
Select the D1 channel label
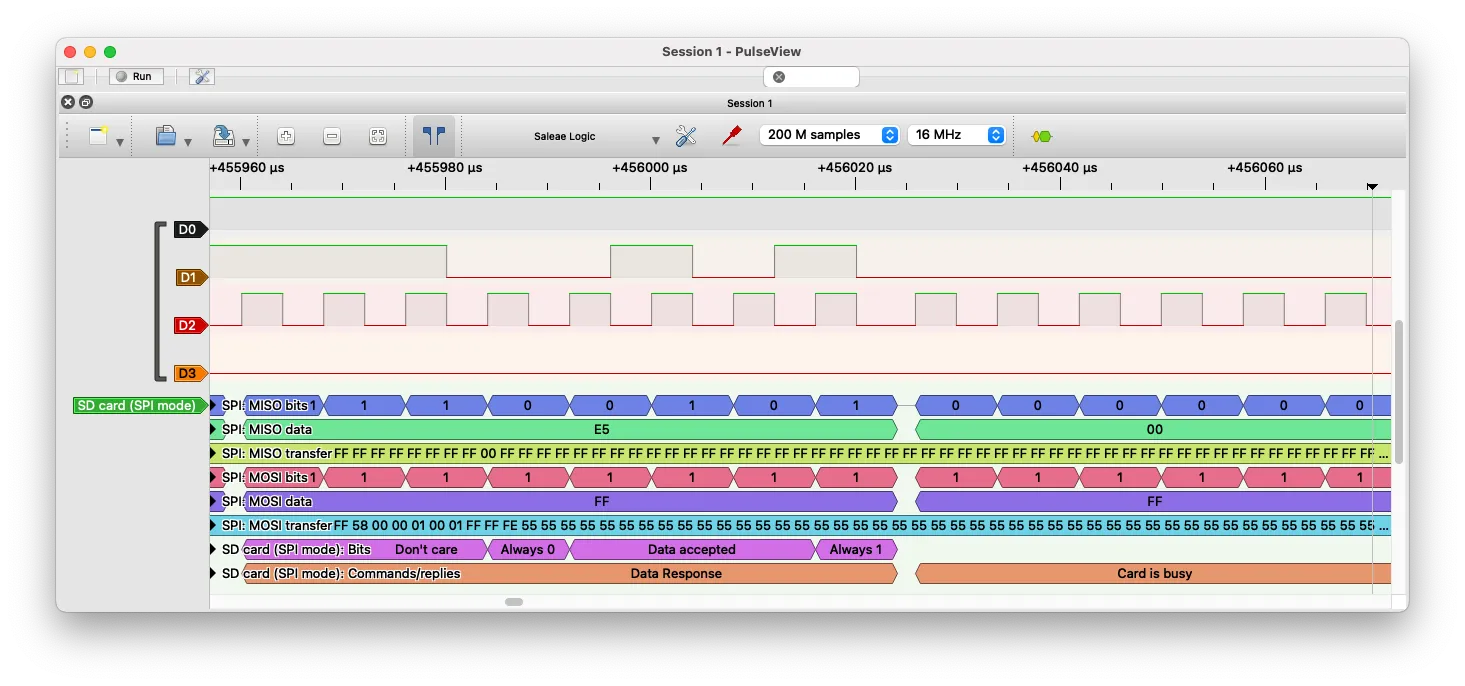191,277
